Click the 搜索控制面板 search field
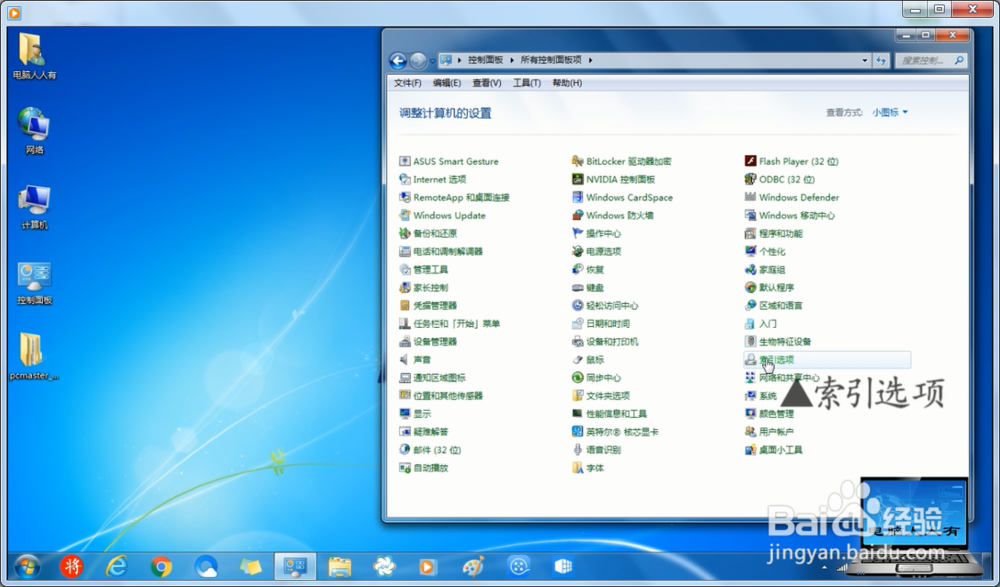Viewport: 1000px width, 587px height. pos(931,61)
